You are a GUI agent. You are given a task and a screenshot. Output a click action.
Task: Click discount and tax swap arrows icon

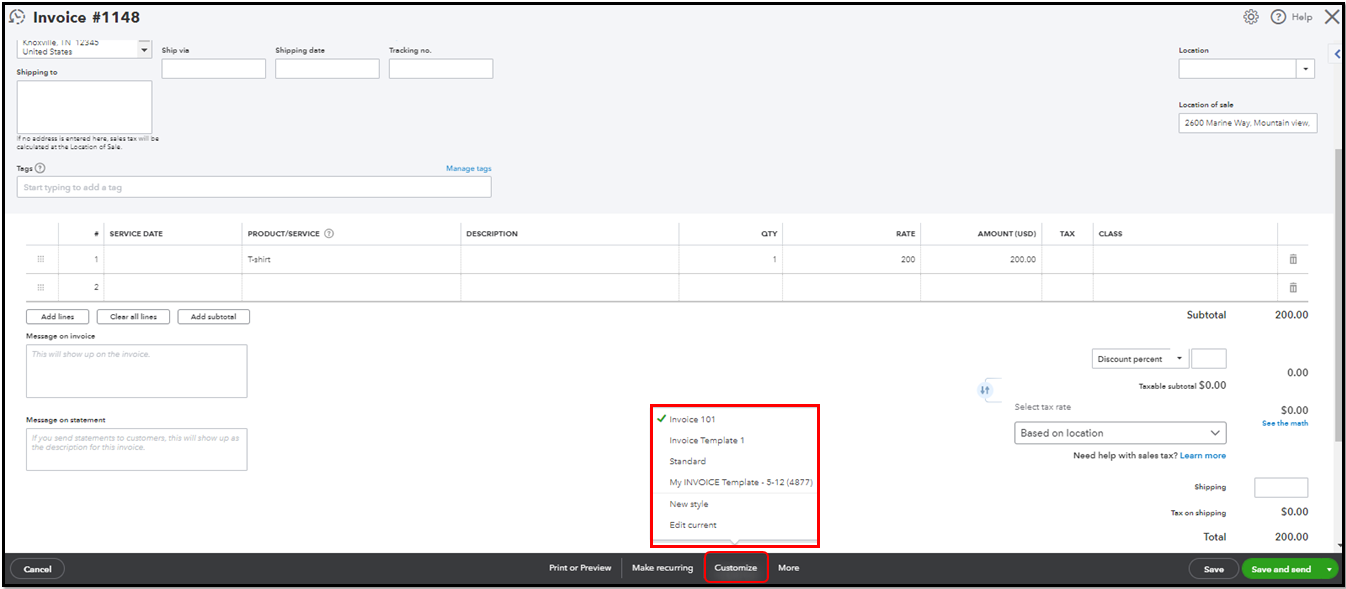[x=985, y=390]
